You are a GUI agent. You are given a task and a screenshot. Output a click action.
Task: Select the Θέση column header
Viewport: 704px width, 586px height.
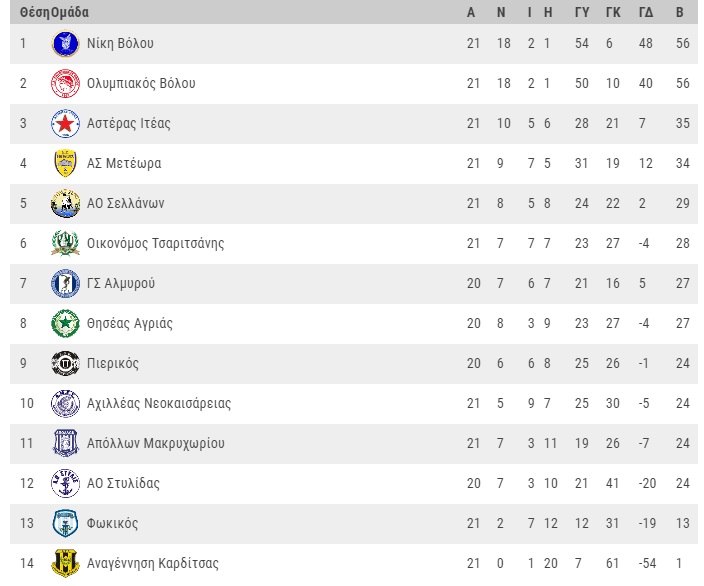pos(35,12)
